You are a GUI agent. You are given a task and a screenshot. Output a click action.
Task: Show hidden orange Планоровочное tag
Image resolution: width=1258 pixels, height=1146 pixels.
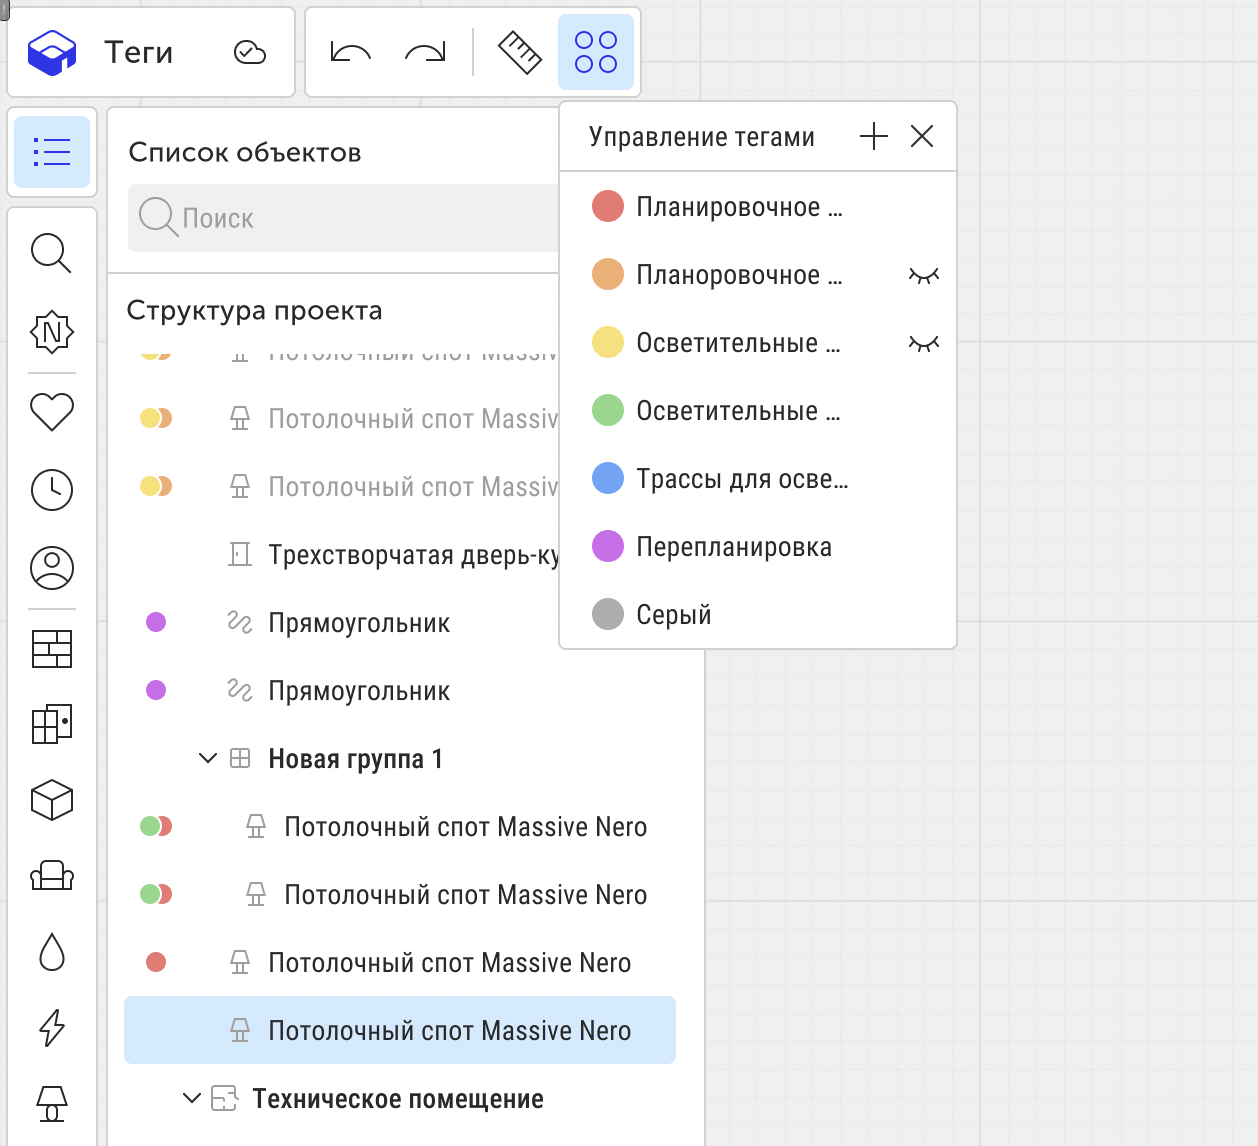[x=923, y=275]
